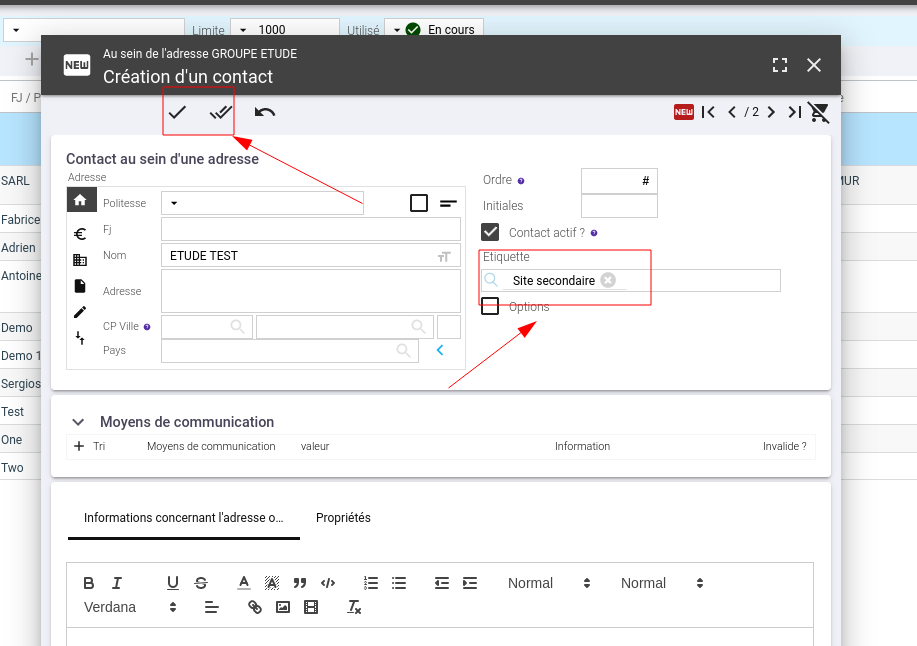This screenshot has height=646, width=917.
Task: Save and close with the double checkmark
Action: [x=220, y=112]
